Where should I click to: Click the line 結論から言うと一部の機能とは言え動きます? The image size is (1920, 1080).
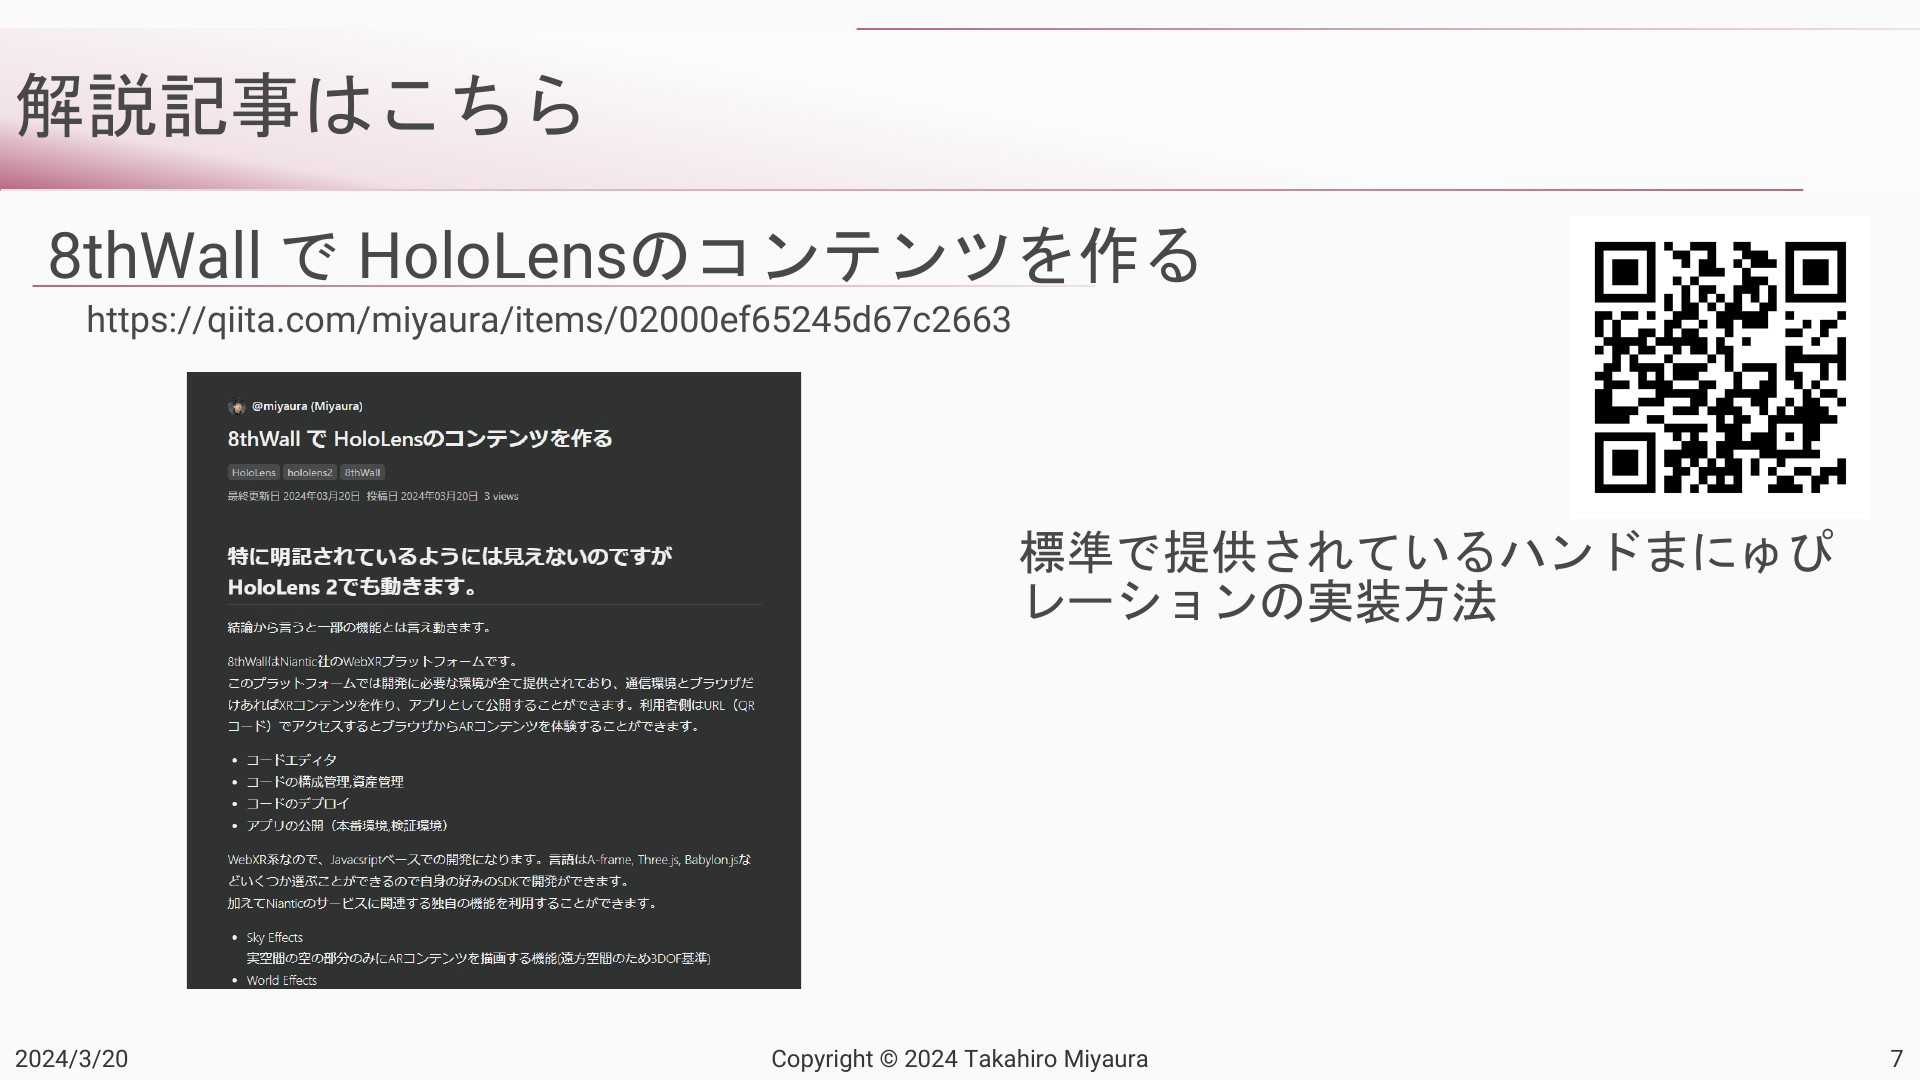click(360, 628)
